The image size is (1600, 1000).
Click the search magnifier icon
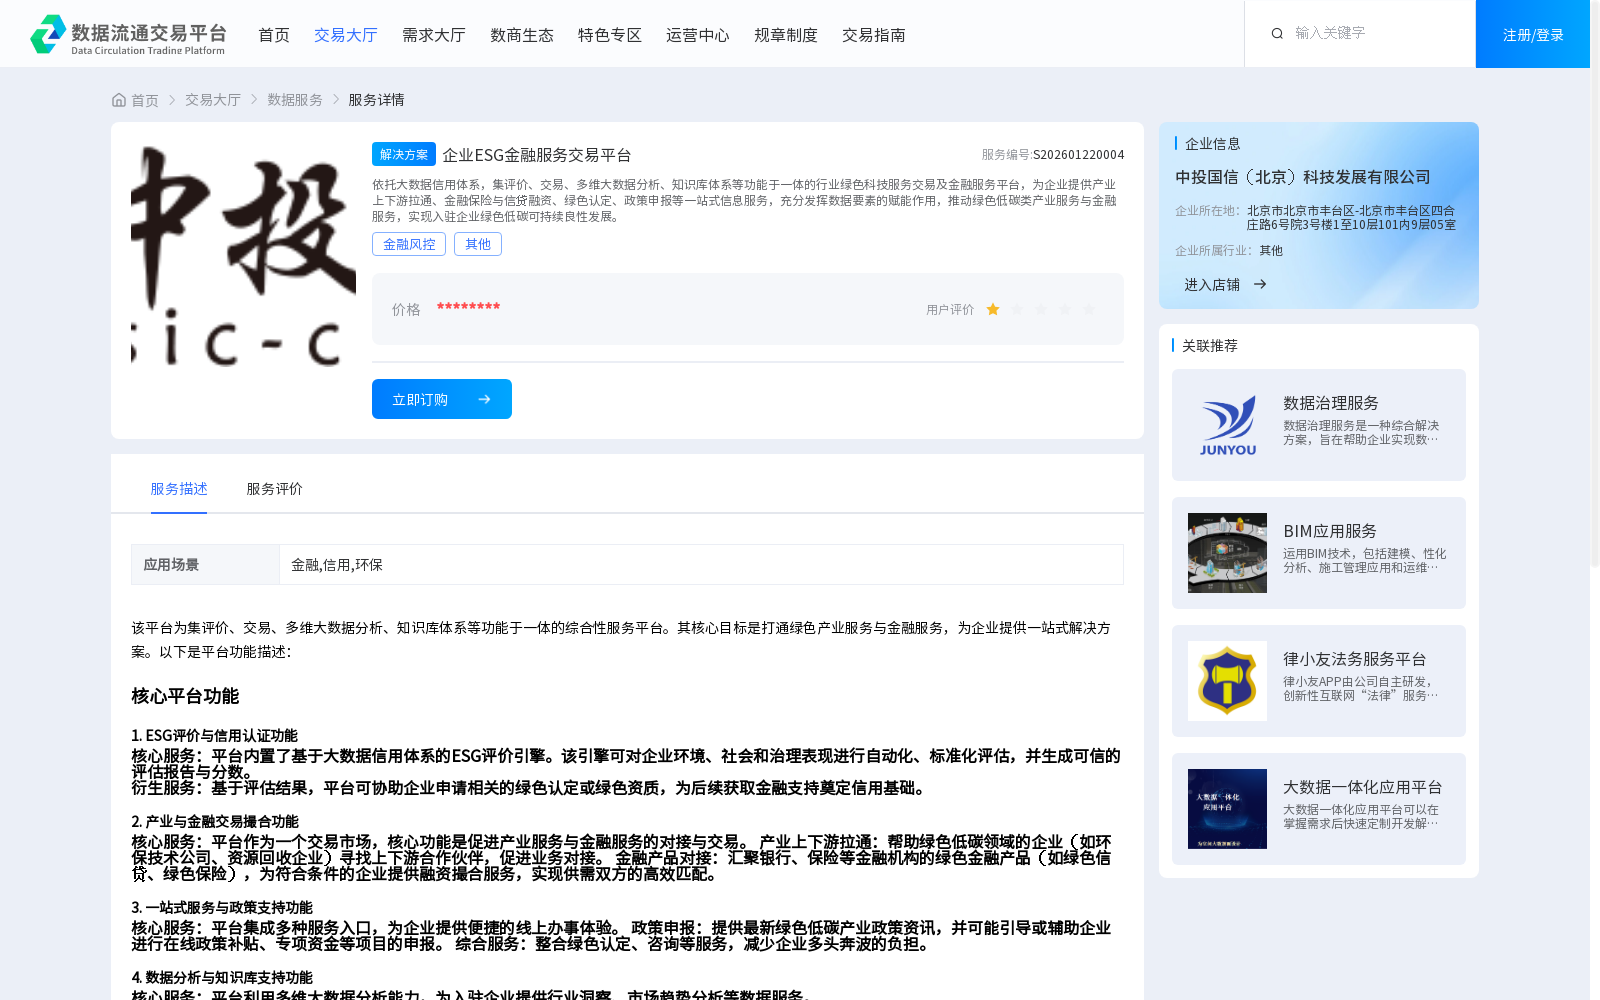(x=1277, y=34)
